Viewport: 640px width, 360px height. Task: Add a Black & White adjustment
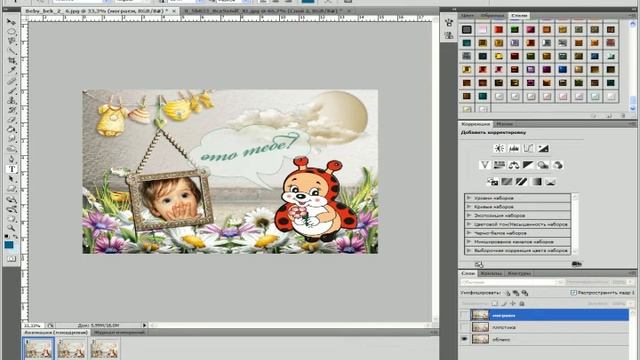tap(528, 165)
